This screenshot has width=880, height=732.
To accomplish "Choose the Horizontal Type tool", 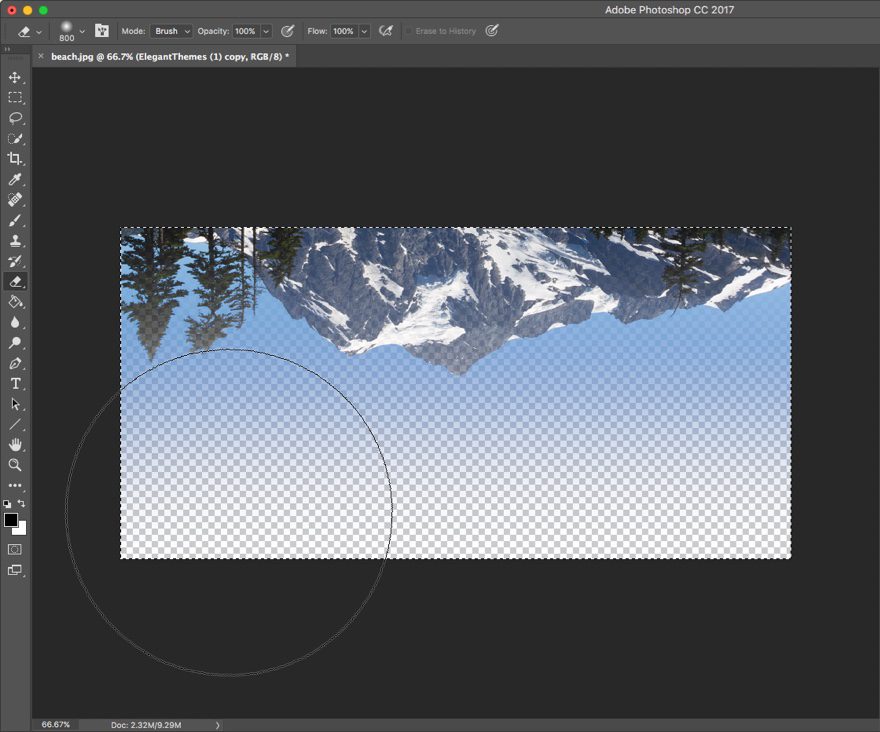I will (15, 383).
